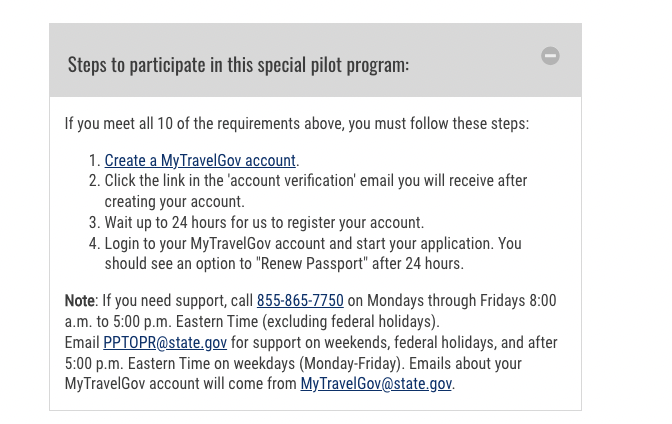Viewport: 672px width, 424px height.
Task: Click the 'Steps to participate' header title
Action: point(238,64)
